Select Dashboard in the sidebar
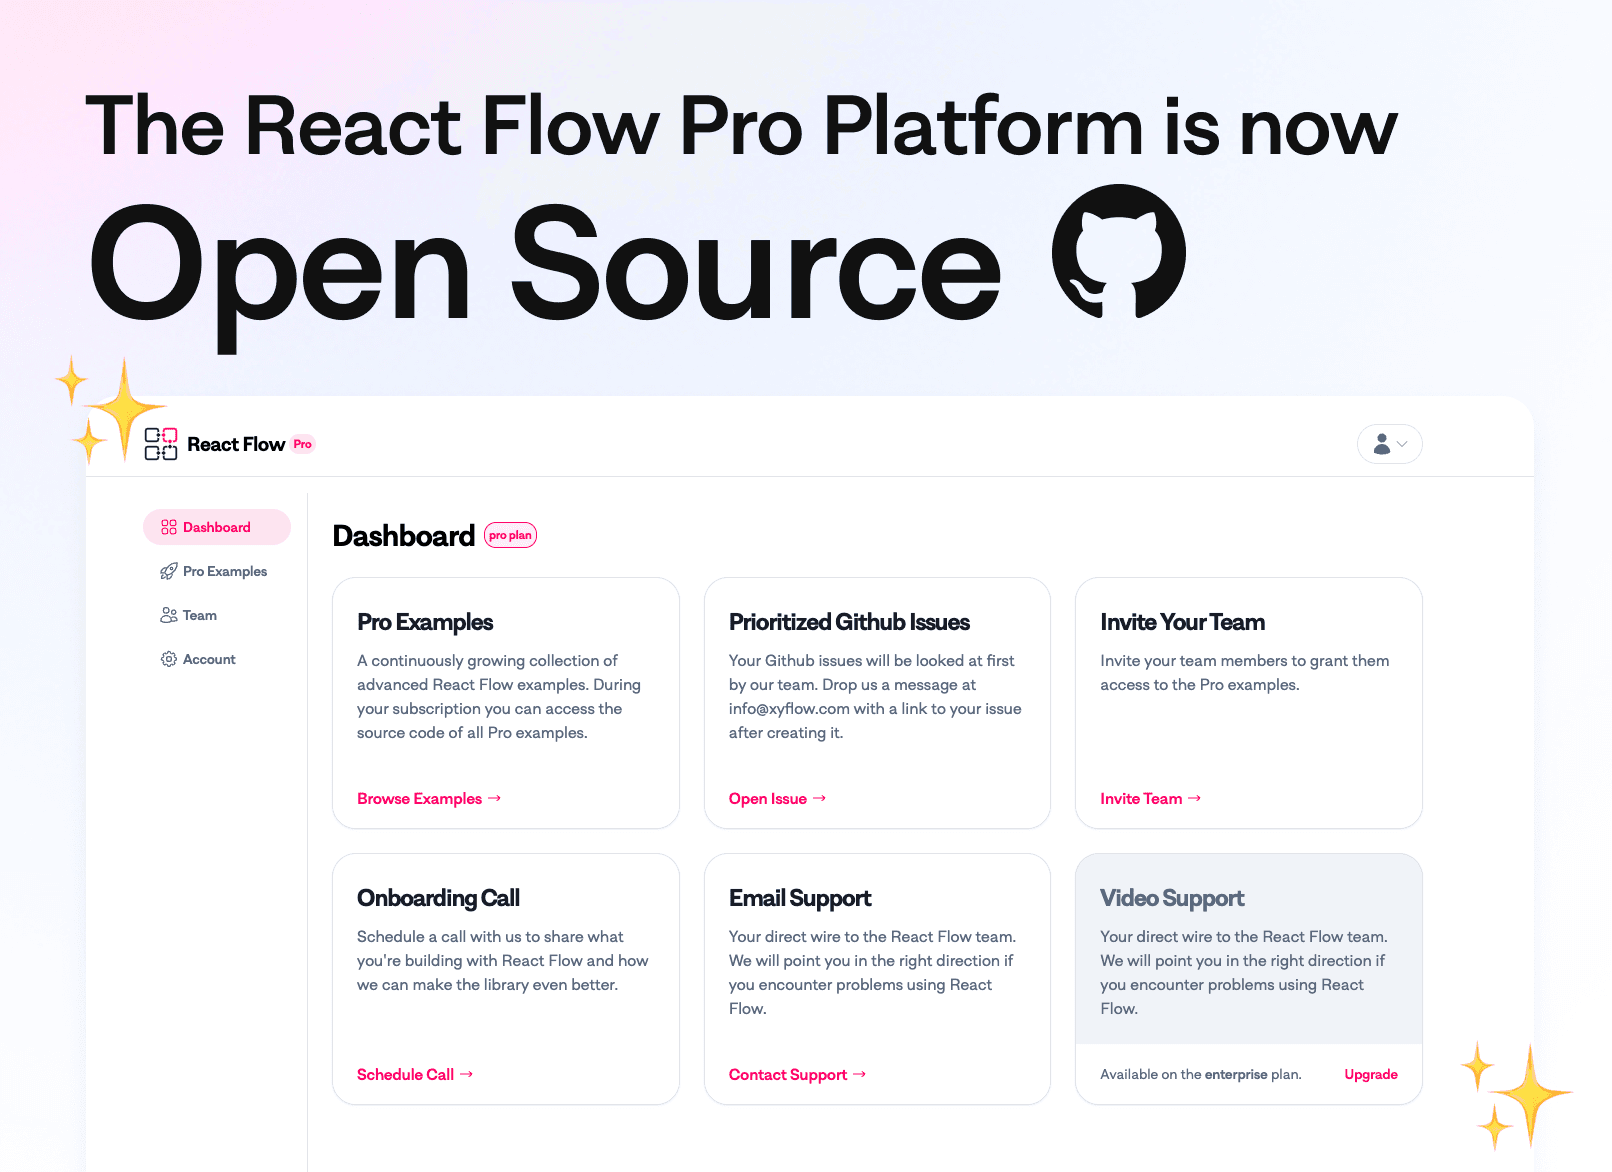The height and width of the screenshot is (1172, 1612). [217, 527]
